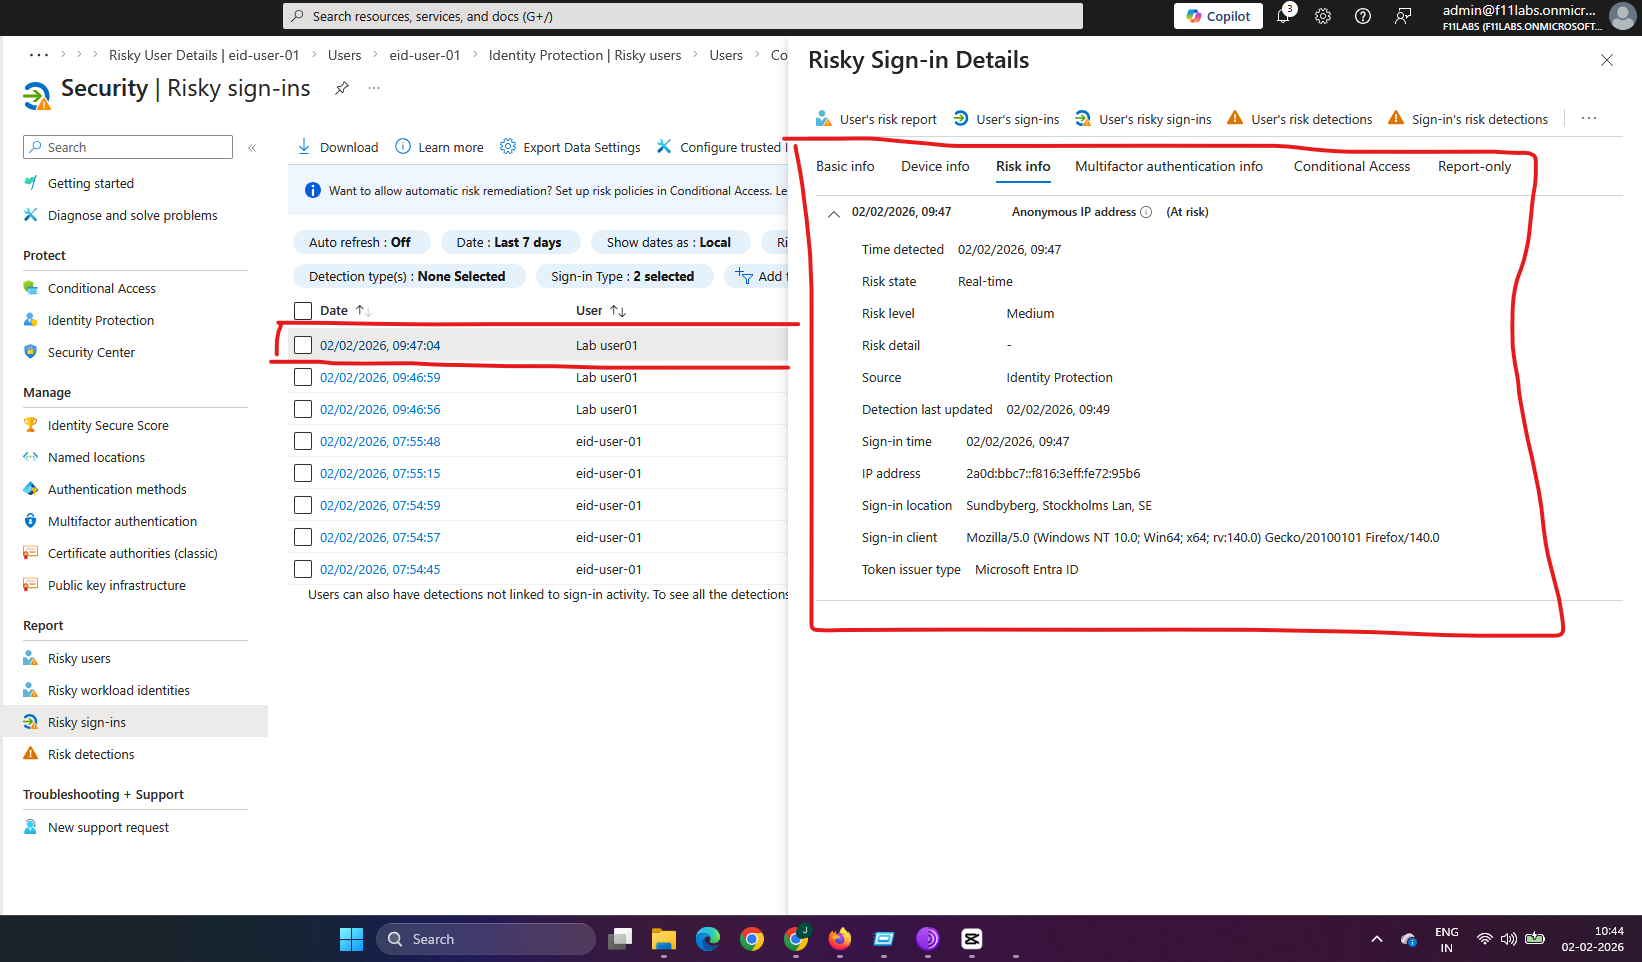Tick checkbox for 02/02/2026, 09:47:04 sign-in
Viewport: 1642px width, 962px height.
[303, 345]
